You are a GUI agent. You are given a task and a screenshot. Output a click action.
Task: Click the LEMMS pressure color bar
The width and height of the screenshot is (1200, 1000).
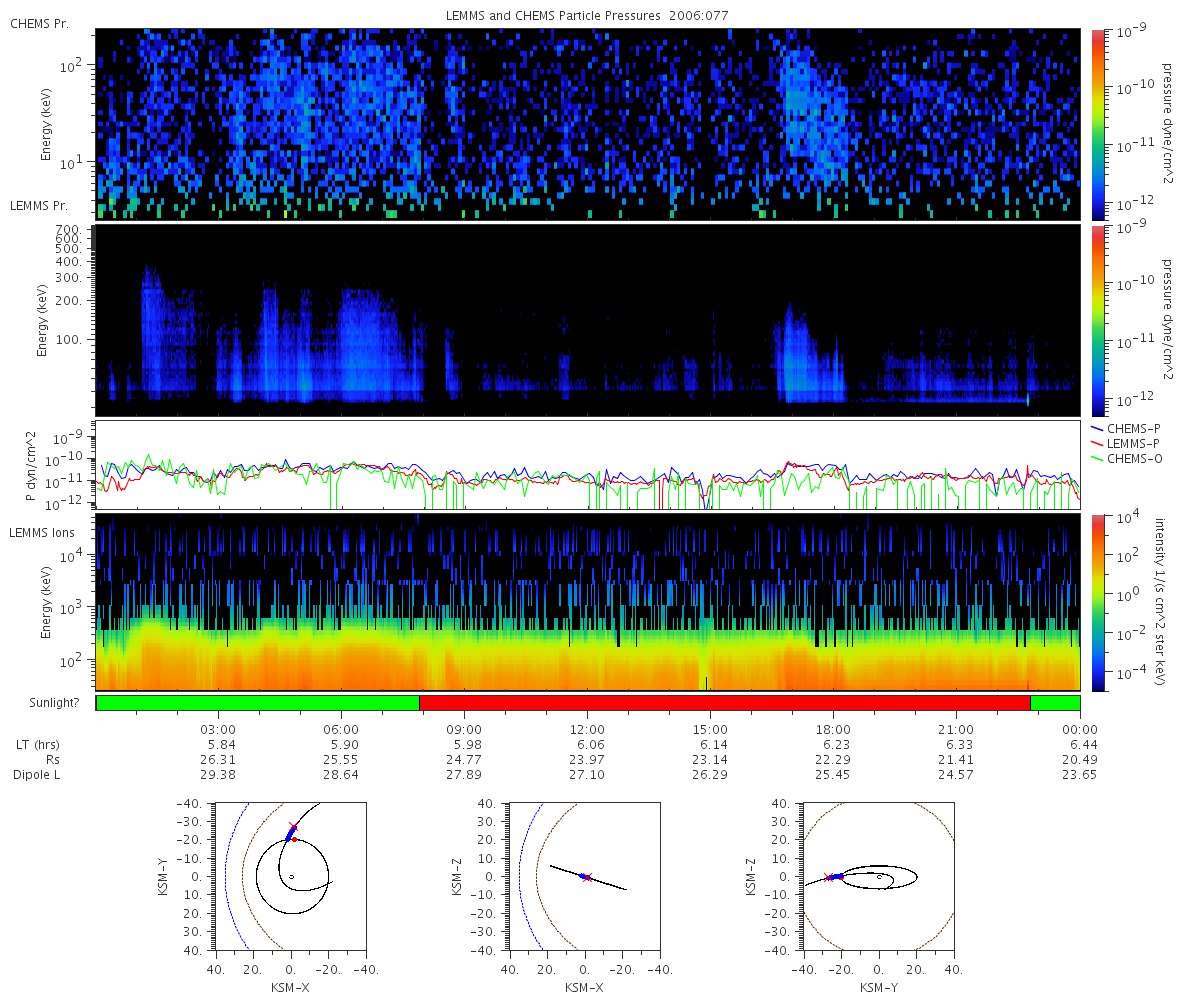tap(1095, 320)
